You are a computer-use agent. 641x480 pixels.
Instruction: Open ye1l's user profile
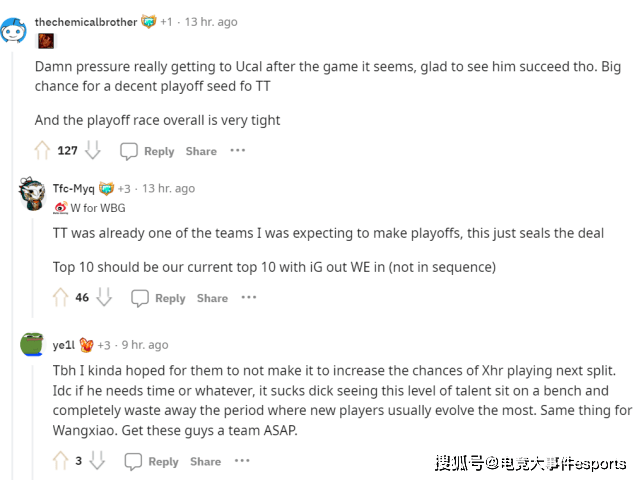[x=63, y=345]
